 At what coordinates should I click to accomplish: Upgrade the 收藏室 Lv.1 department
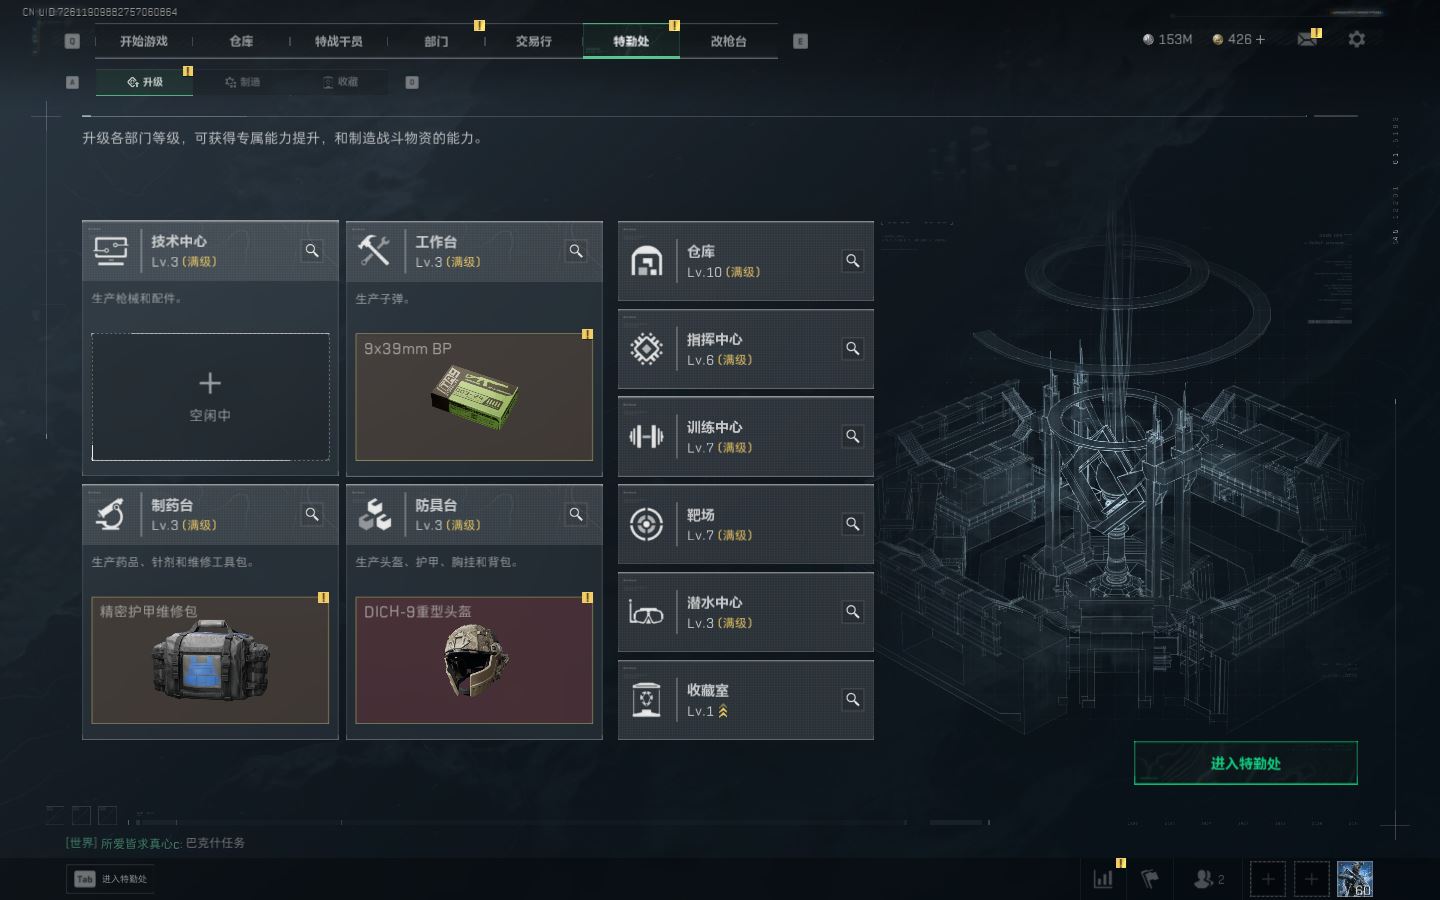point(745,700)
